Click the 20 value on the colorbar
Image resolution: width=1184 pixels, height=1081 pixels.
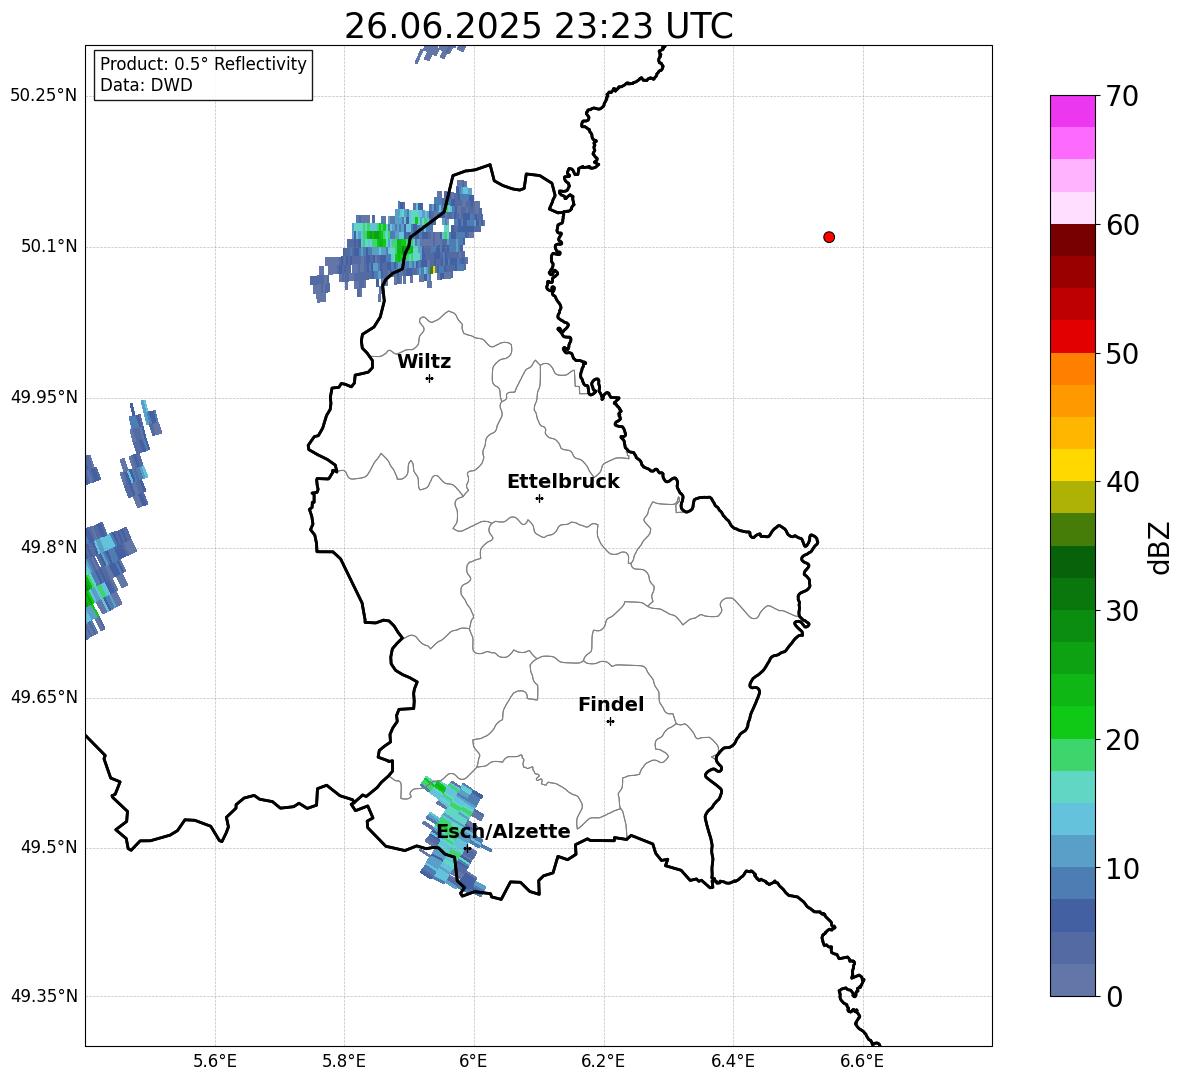[1122, 740]
